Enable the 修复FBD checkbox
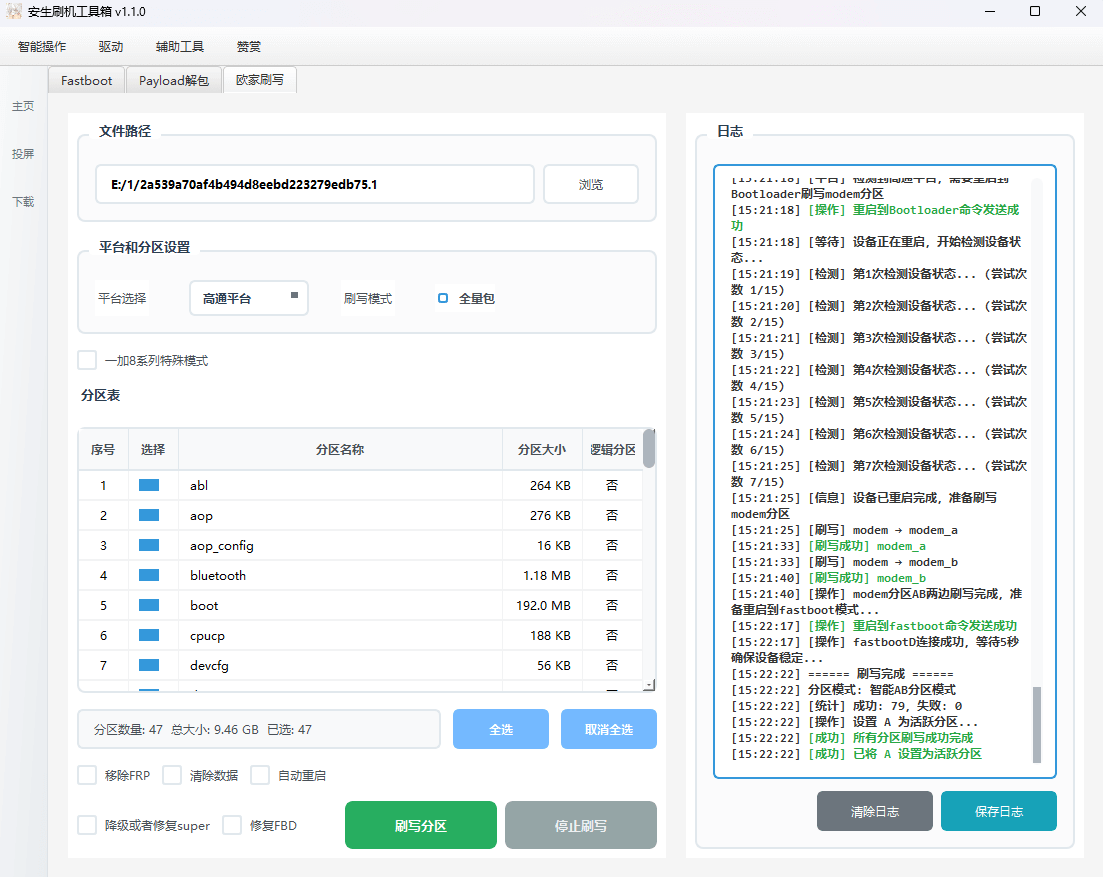 [232, 825]
